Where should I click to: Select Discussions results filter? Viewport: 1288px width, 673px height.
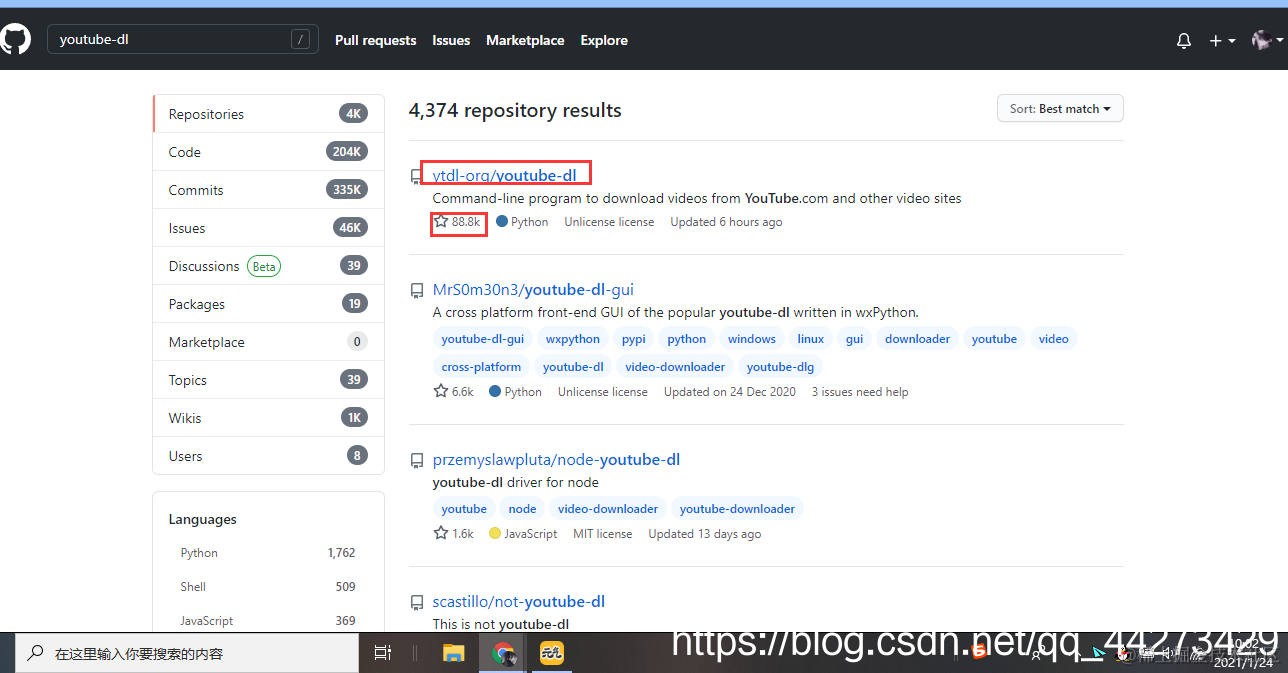pyautogui.click(x=268, y=266)
